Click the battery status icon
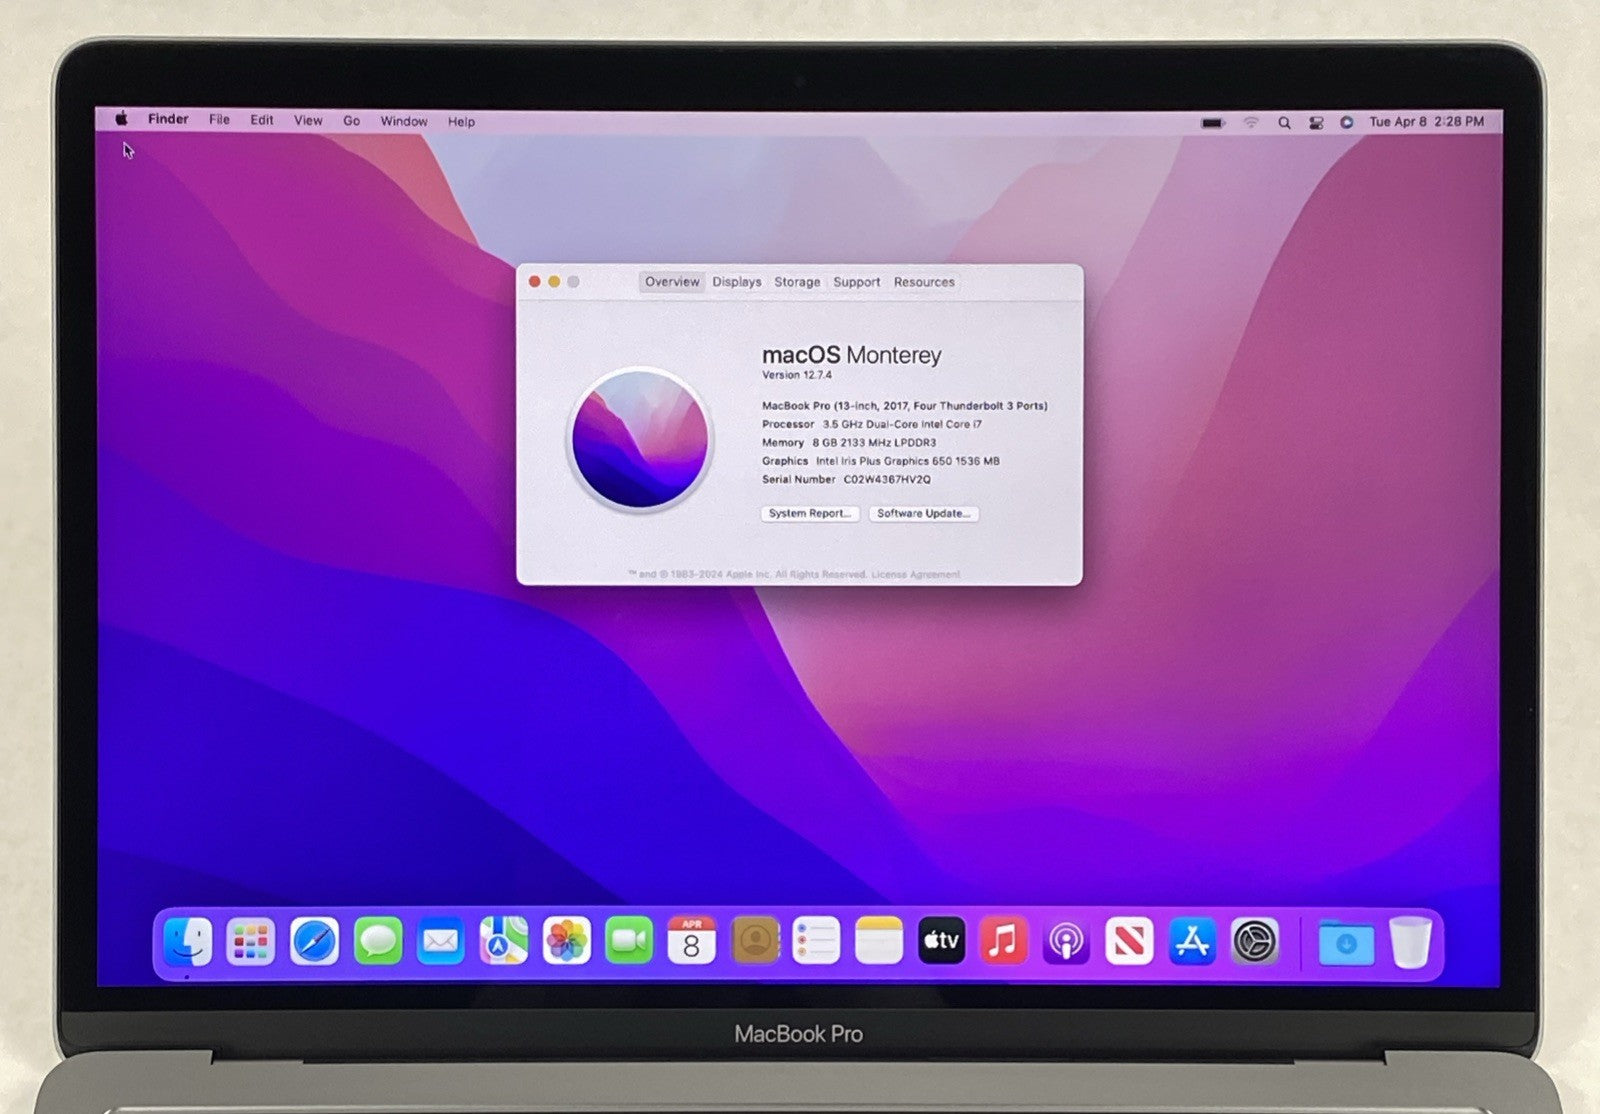 click(x=1213, y=123)
